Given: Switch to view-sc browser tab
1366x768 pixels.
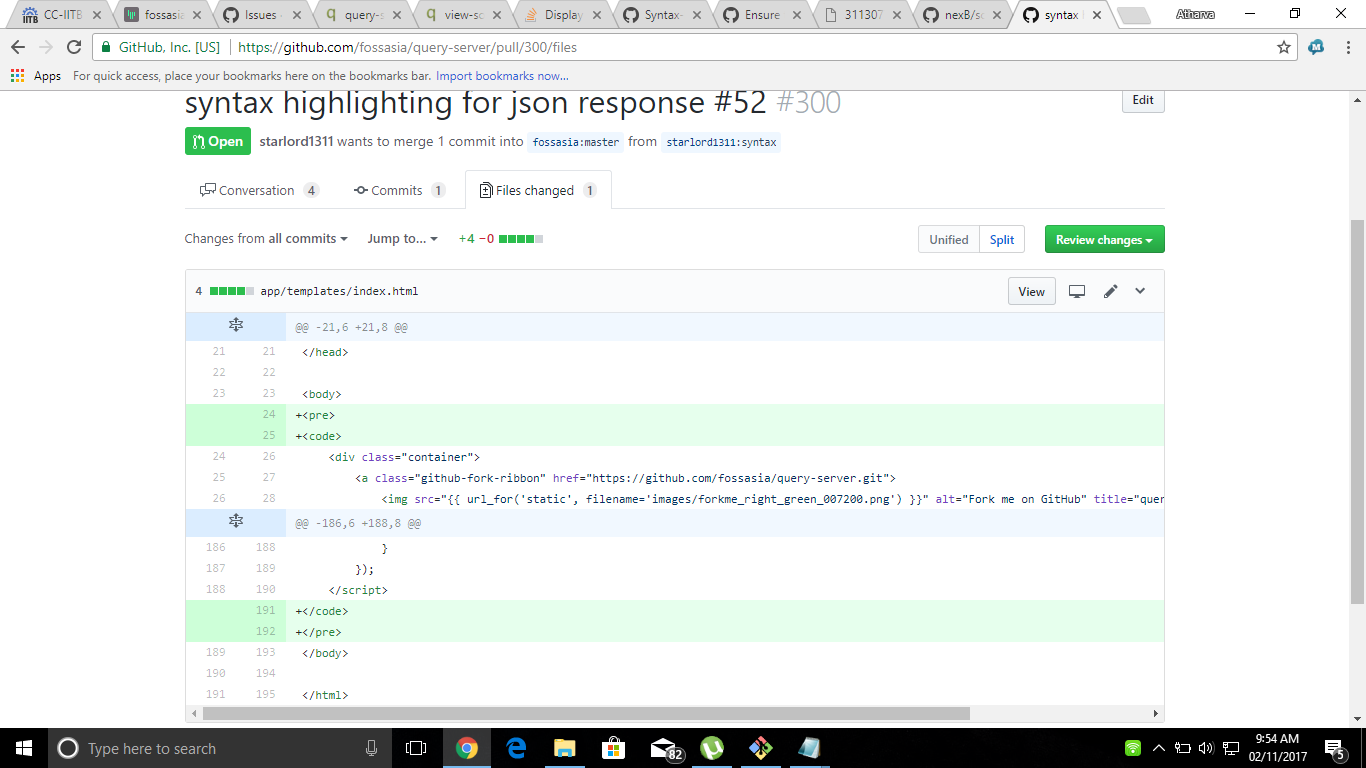Looking at the screenshot, I should [x=461, y=15].
